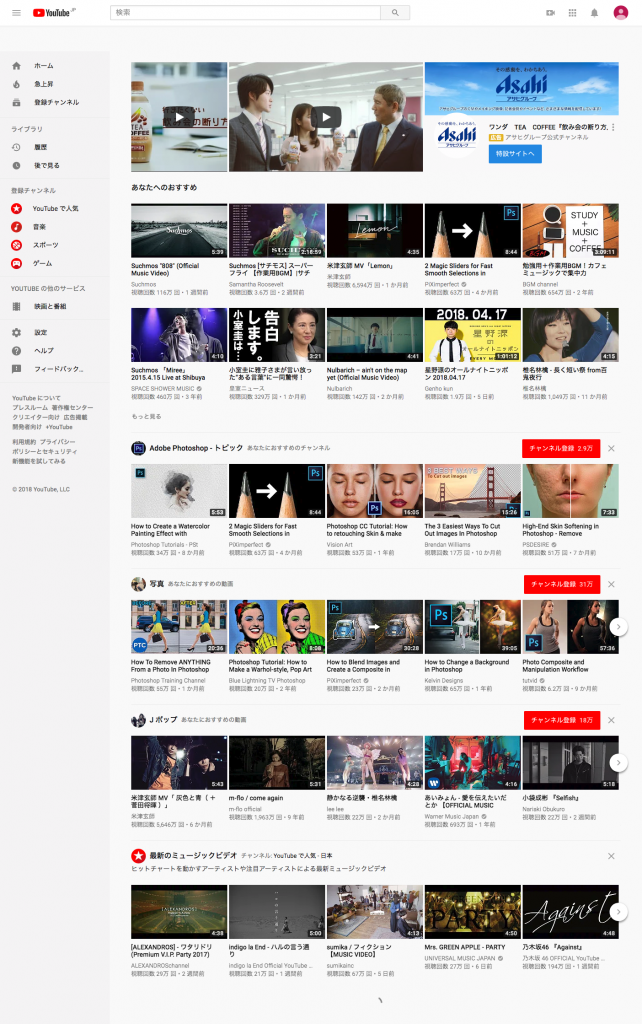Subscribe to the Adobe Photoshop topic channel
The width and height of the screenshot is (642, 1024).
tap(560, 448)
